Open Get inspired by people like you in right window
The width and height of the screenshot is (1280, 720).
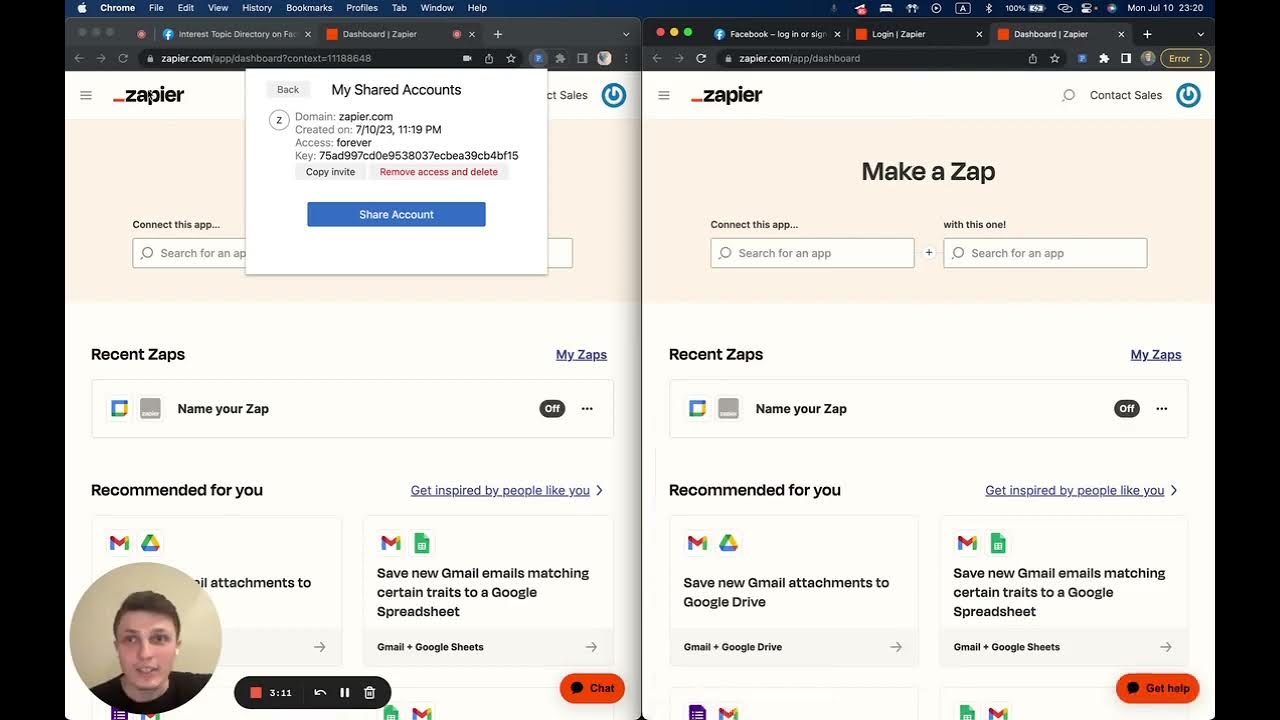click(x=1081, y=490)
